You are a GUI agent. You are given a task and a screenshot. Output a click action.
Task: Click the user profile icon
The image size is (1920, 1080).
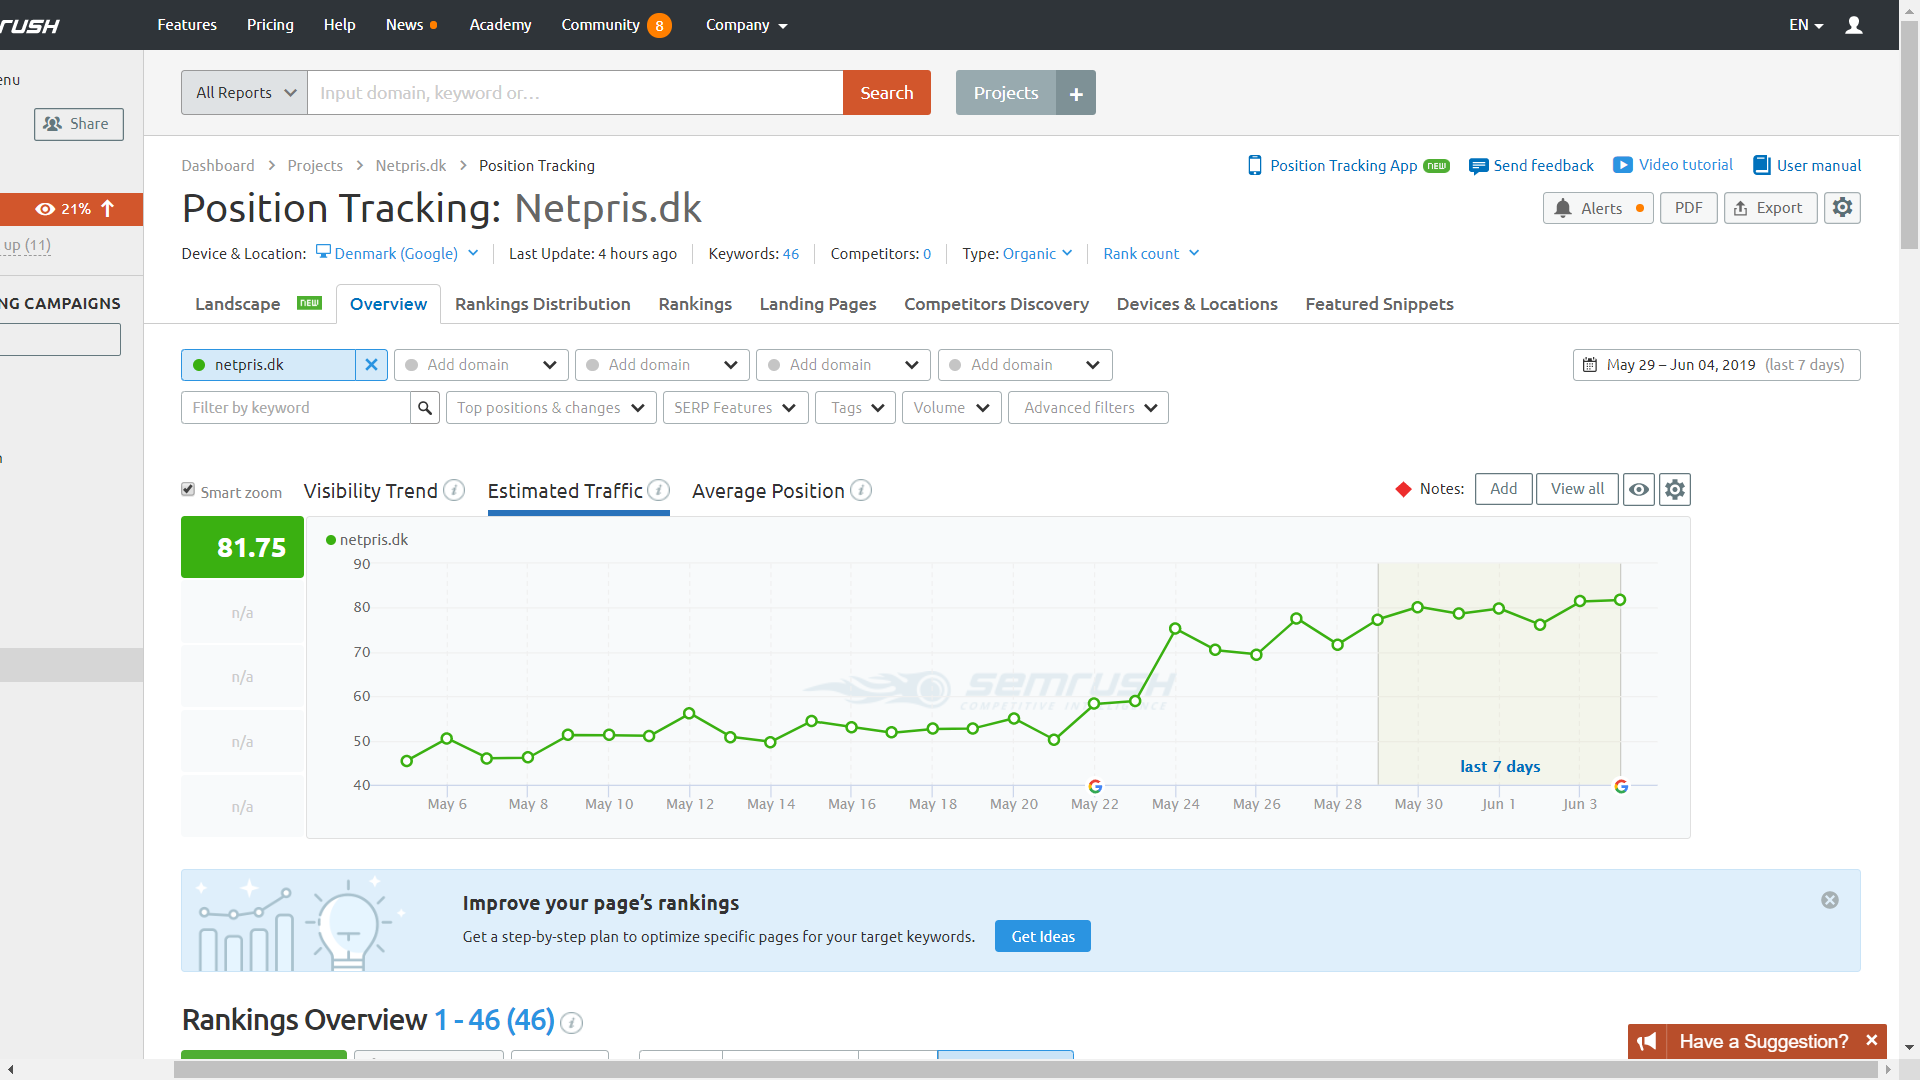click(1854, 25)
